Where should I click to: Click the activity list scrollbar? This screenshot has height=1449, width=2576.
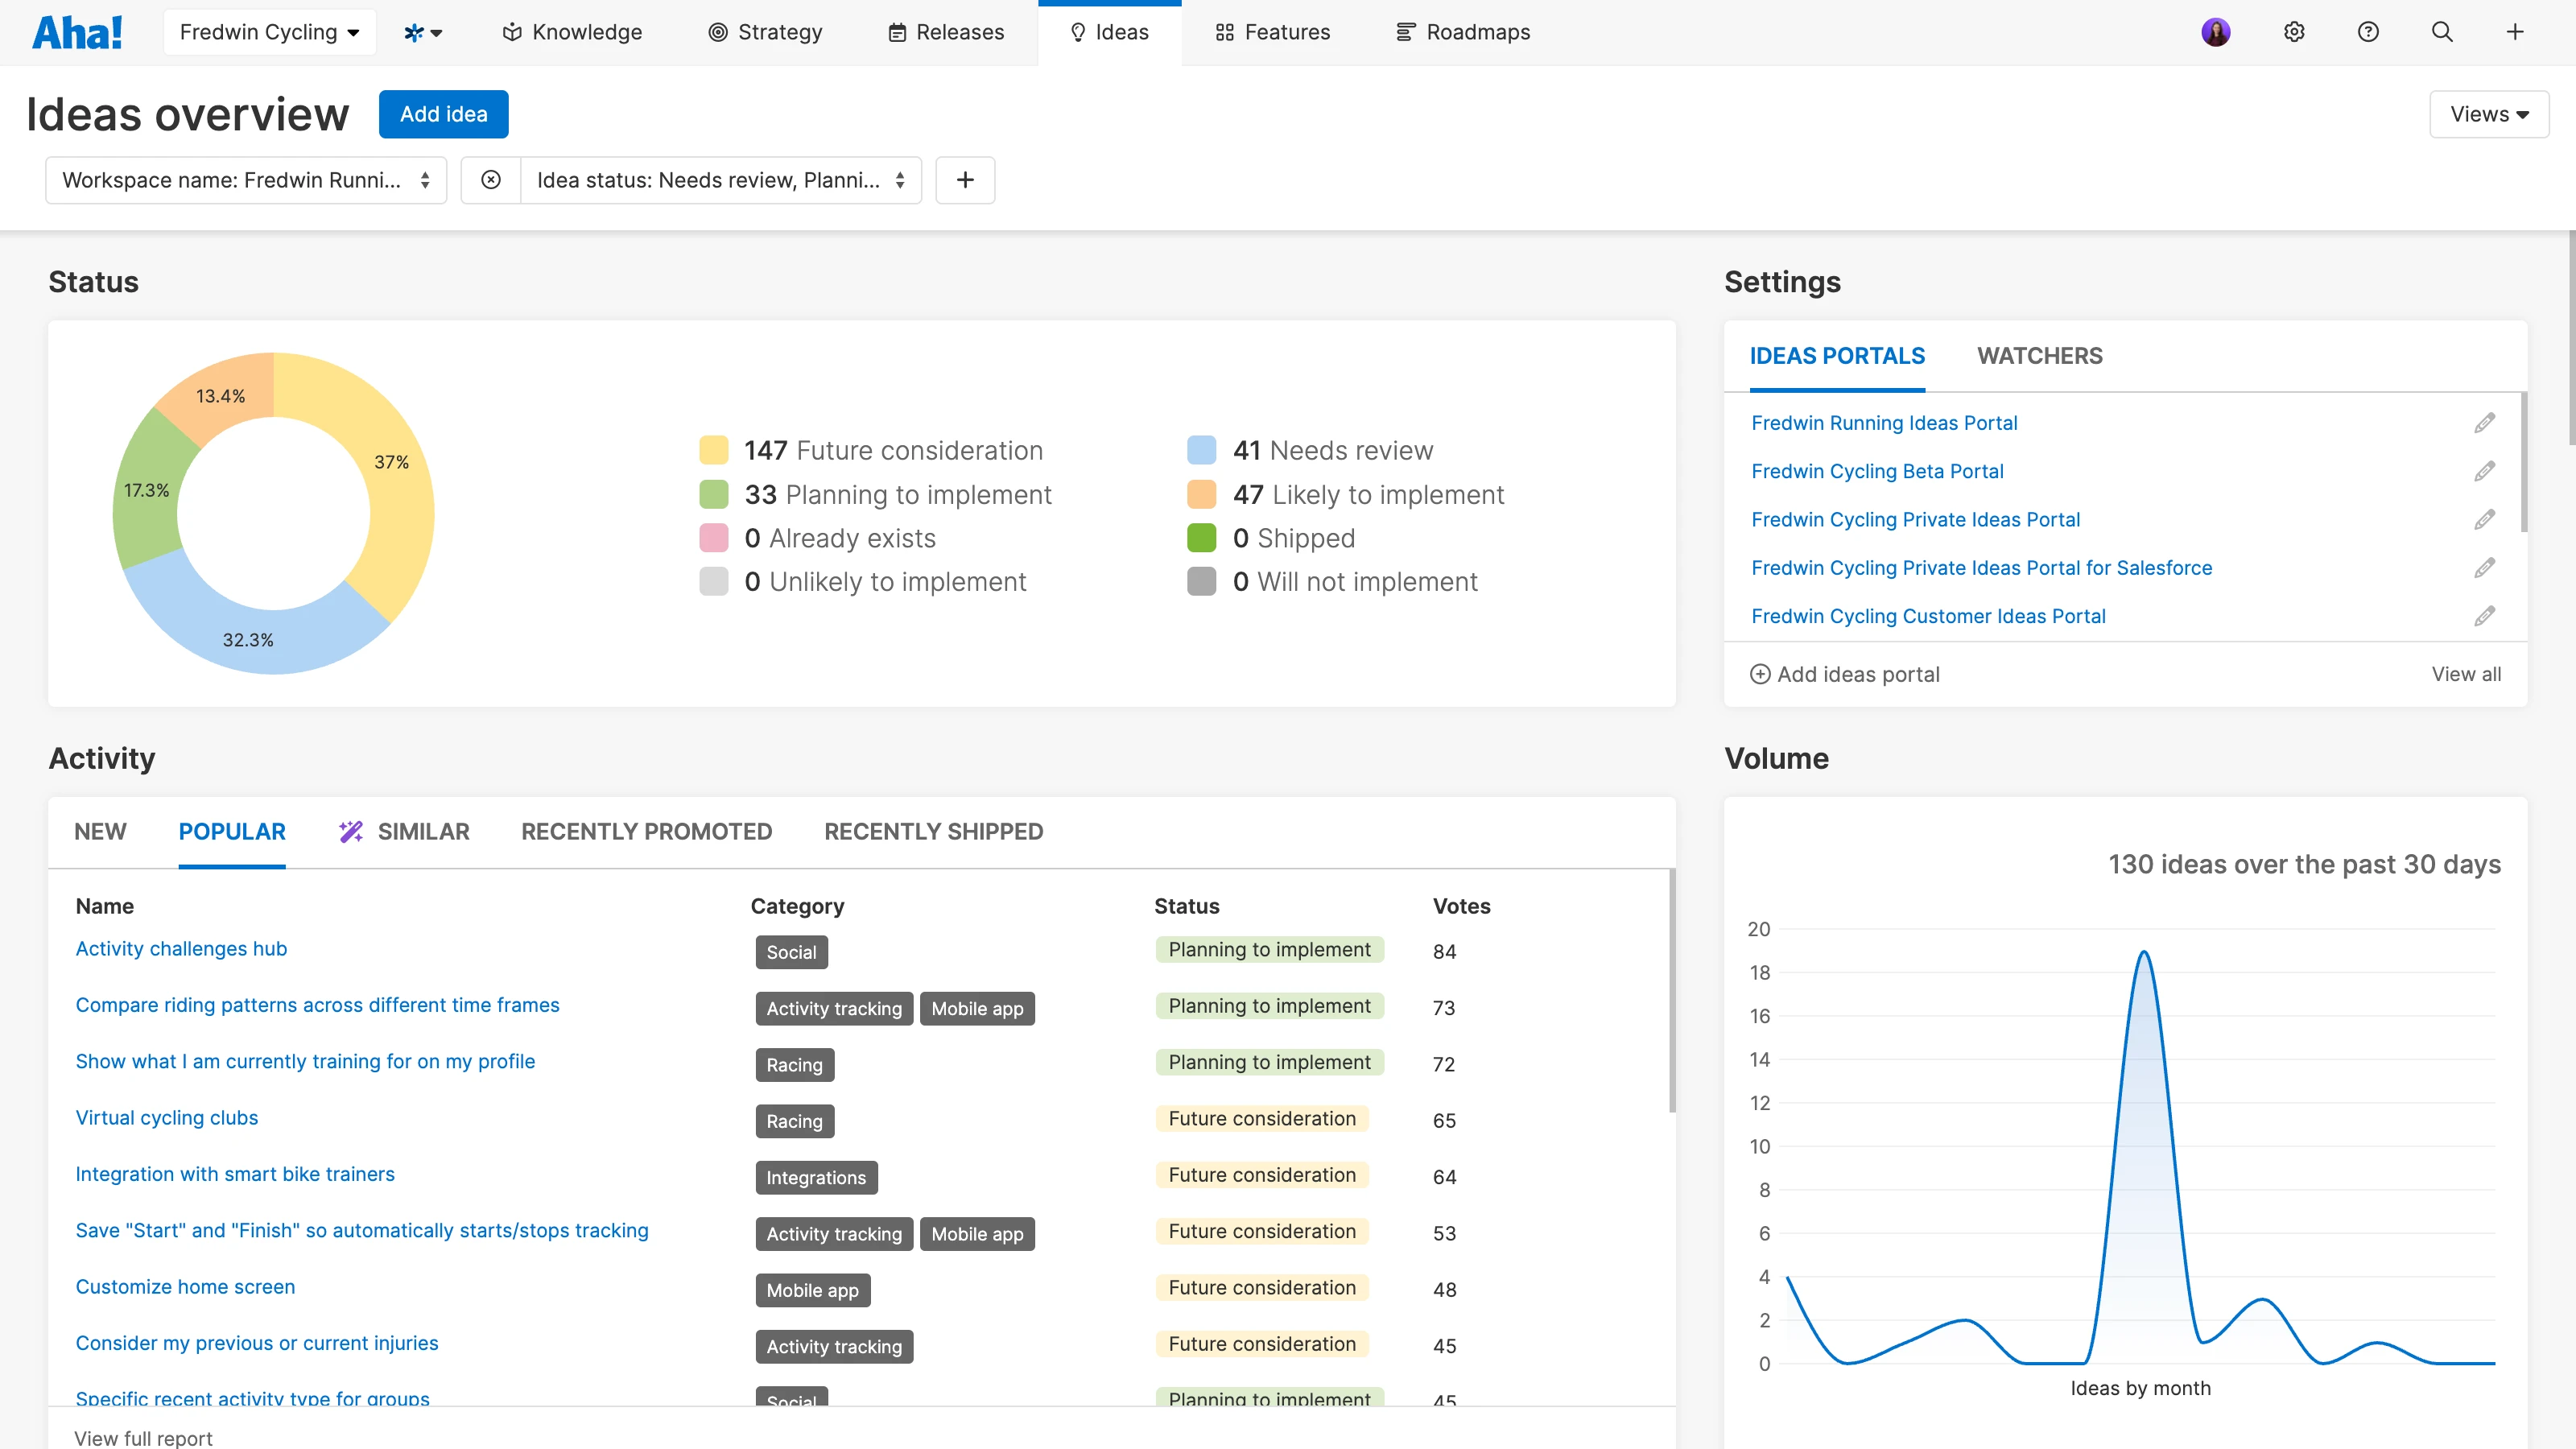click(x=1671, y=990)
